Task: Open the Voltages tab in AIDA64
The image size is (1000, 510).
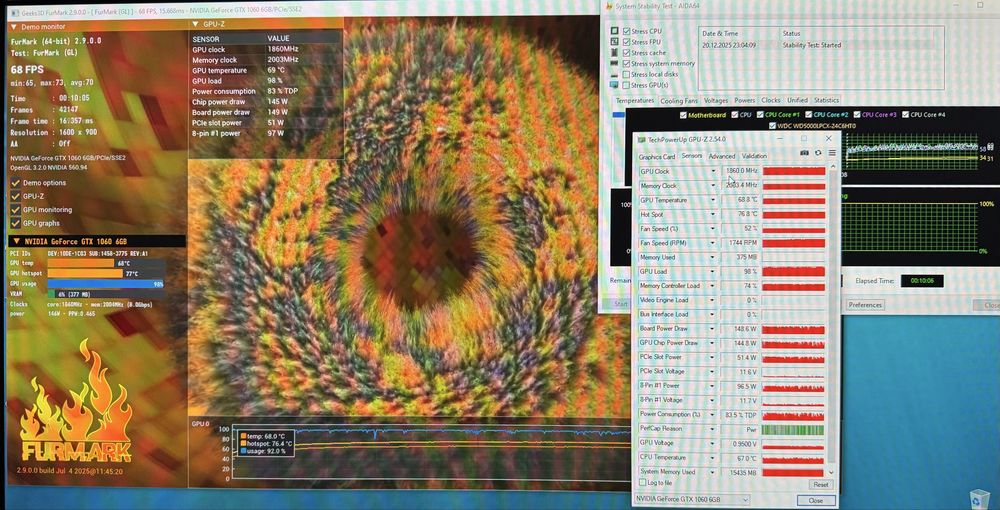Action: (716, 100)
